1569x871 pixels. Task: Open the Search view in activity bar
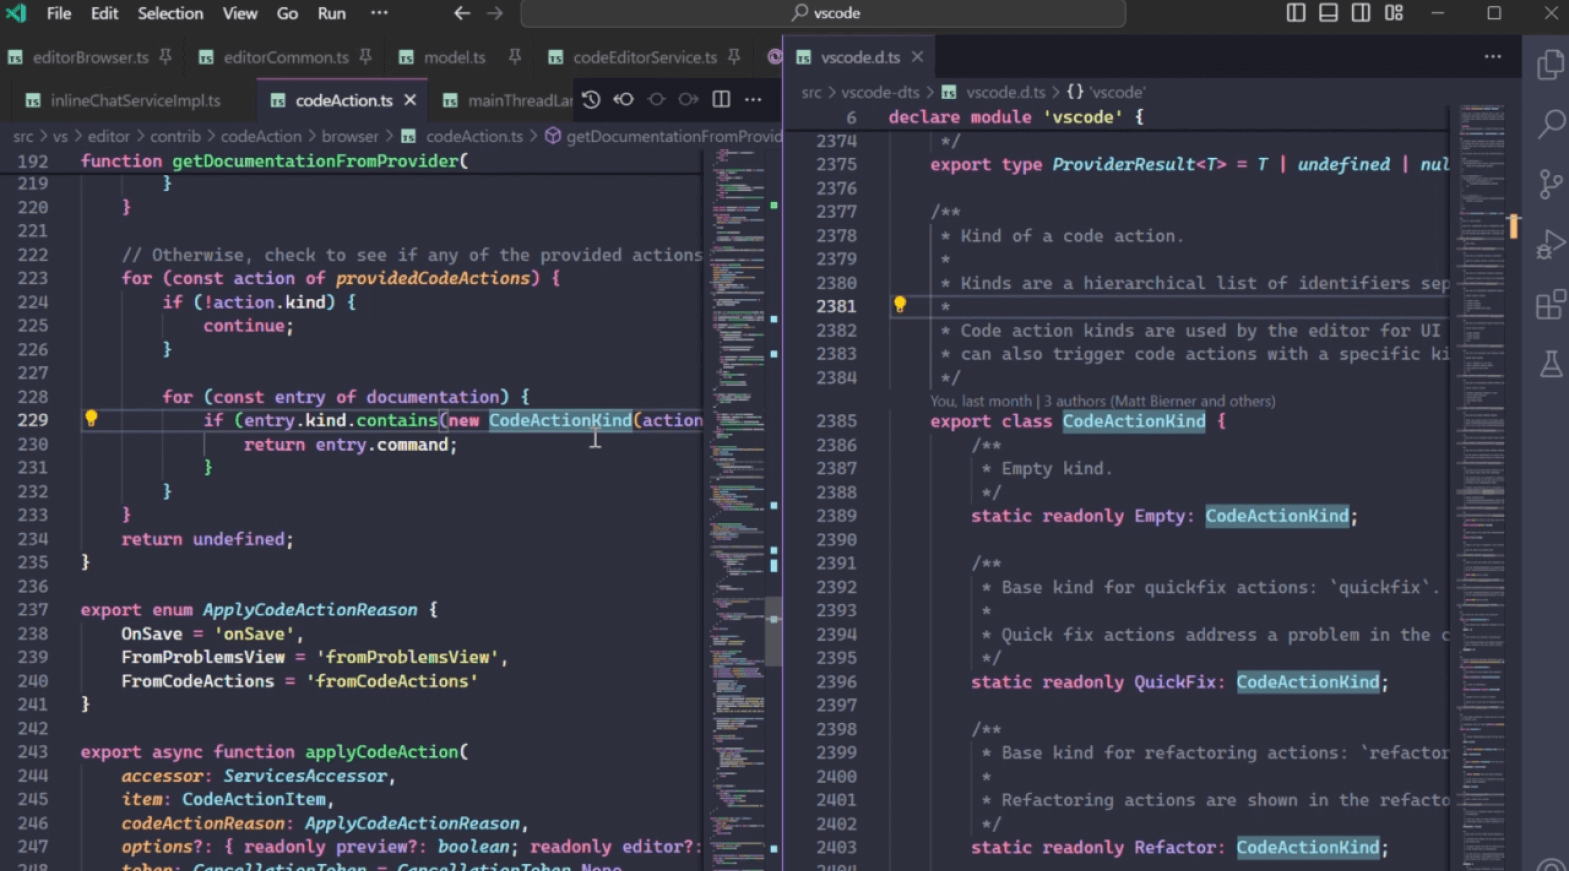click(x=1550, y=124)
